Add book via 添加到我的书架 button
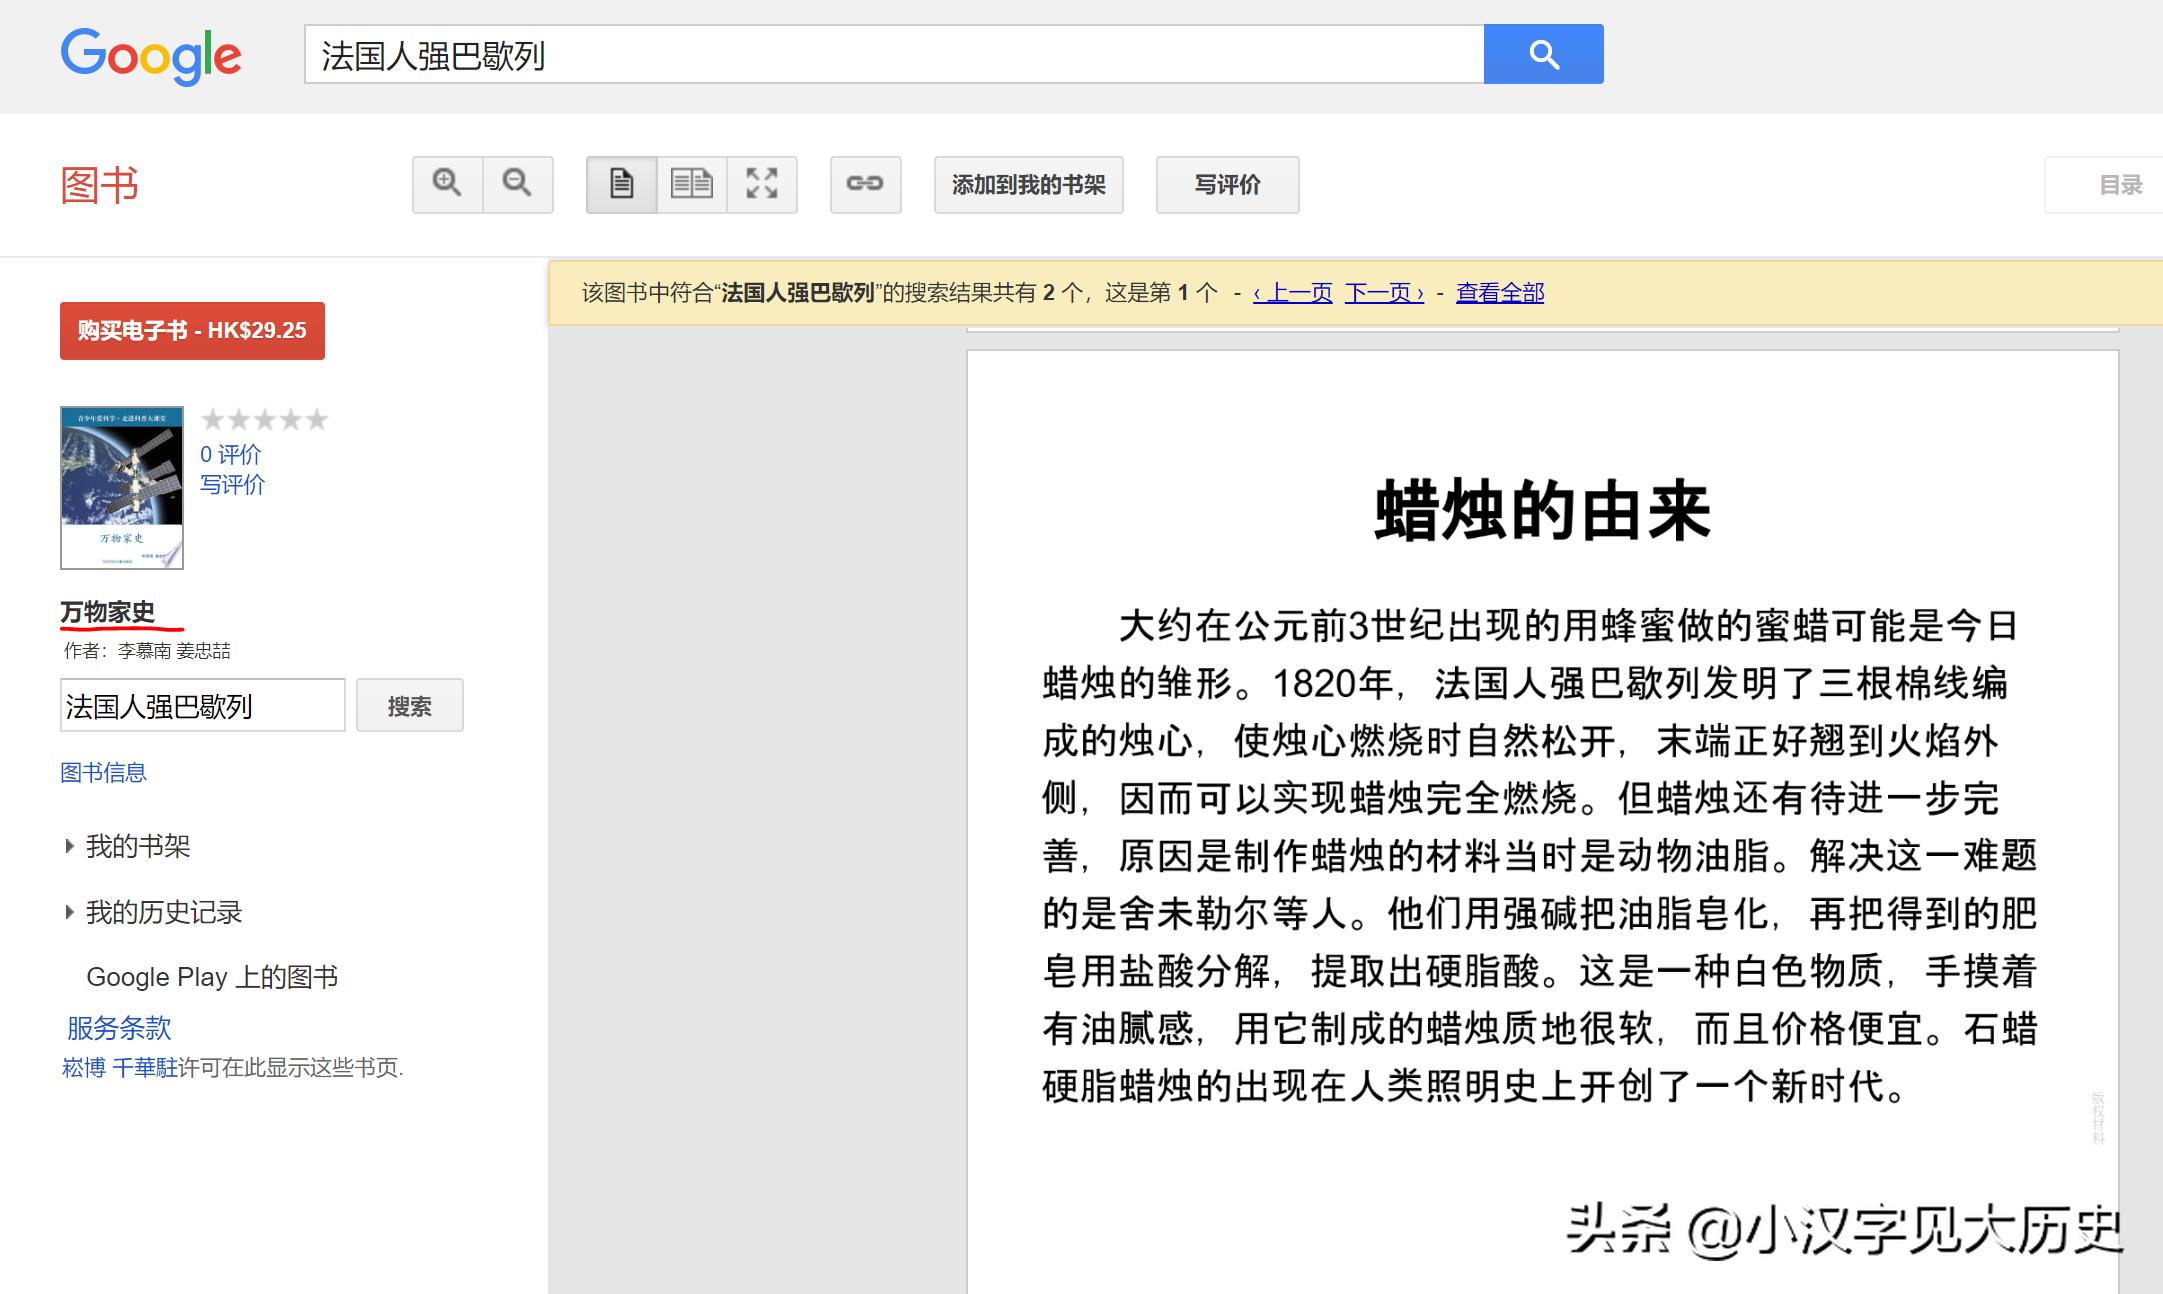 pyautogui.click(x=1027, y=184)
